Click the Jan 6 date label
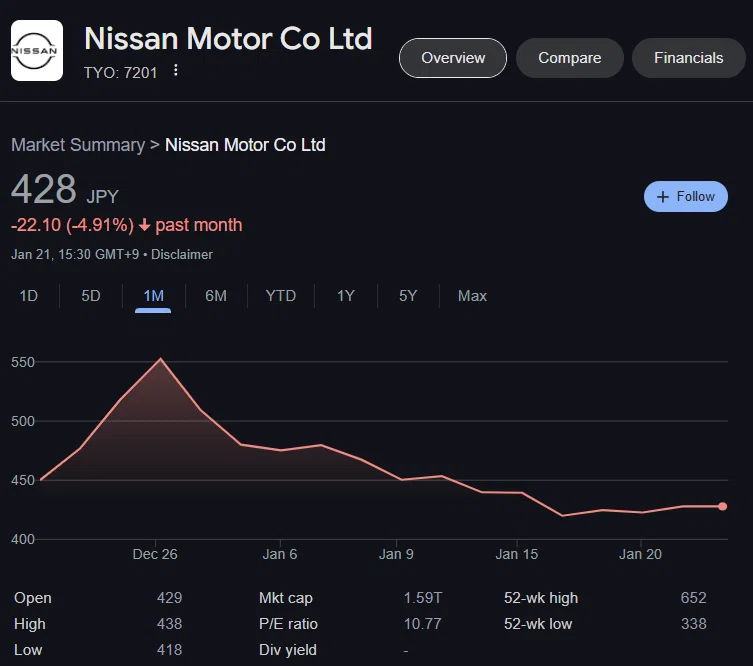This screenshot has height=666, width=753. (279, 554)
